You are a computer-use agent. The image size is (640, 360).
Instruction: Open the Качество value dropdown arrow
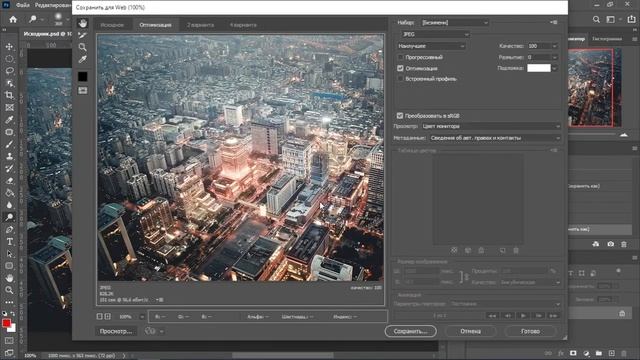(x=554, y=46)
